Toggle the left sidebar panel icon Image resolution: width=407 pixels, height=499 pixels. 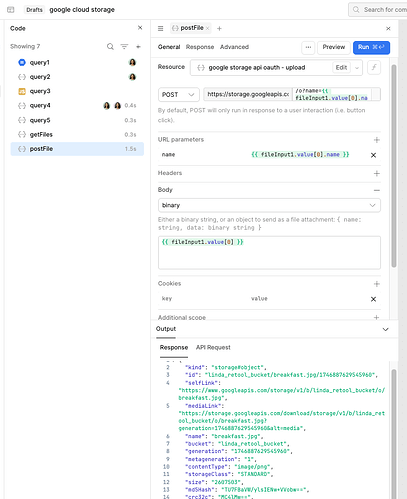11,10
